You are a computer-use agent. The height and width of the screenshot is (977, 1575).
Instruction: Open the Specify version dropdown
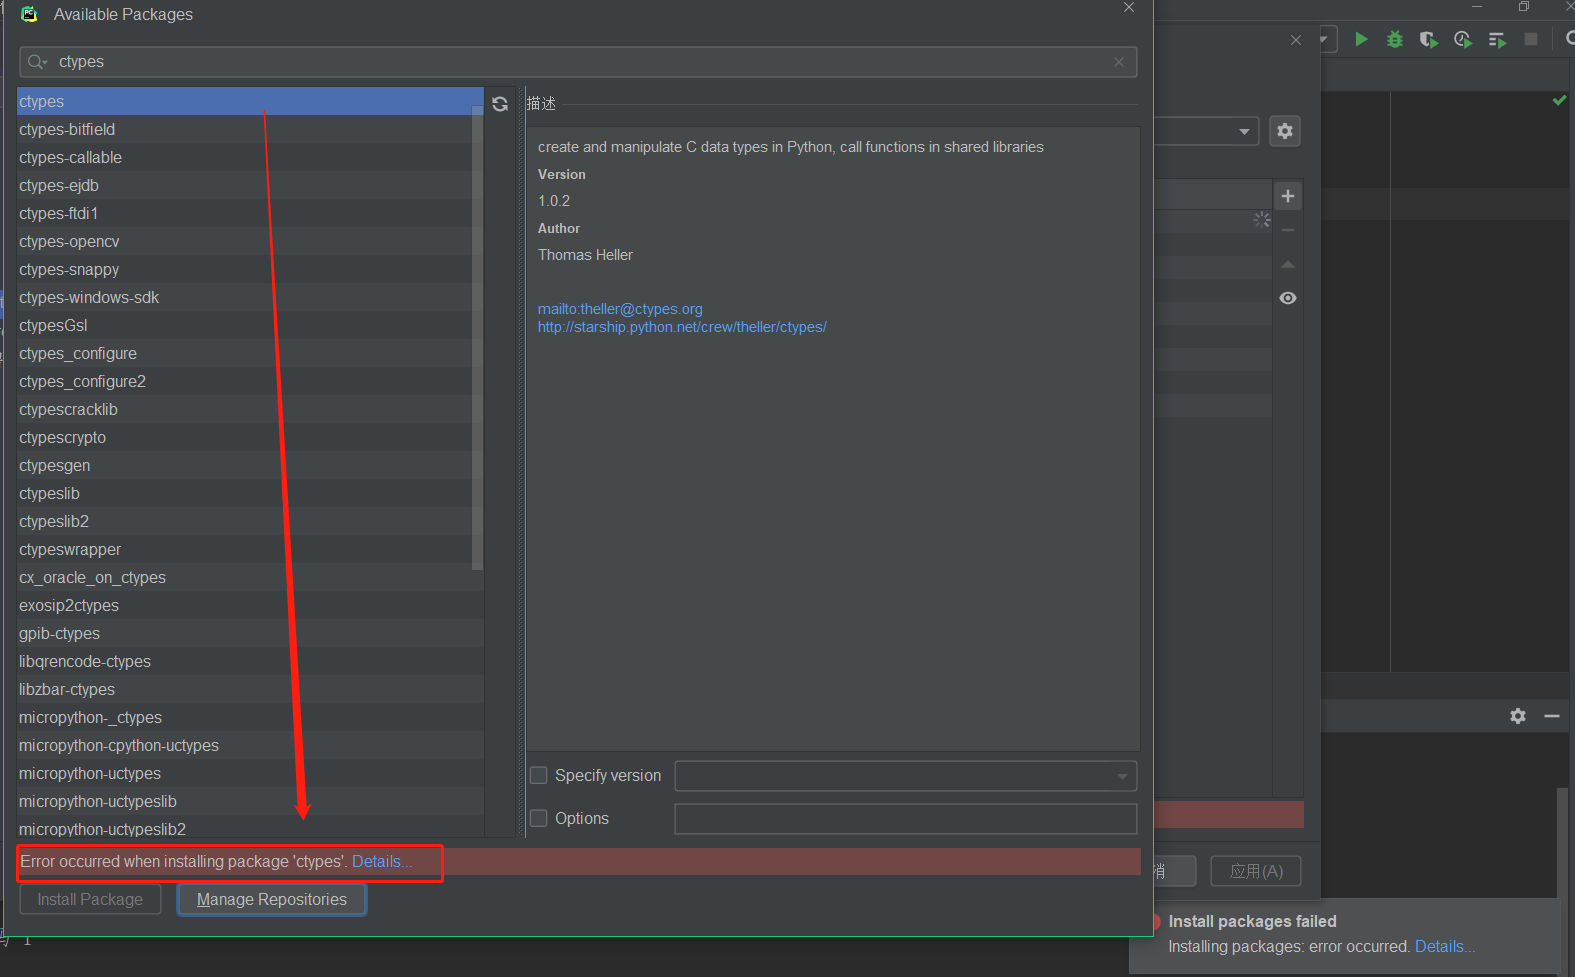point(1122,776)
